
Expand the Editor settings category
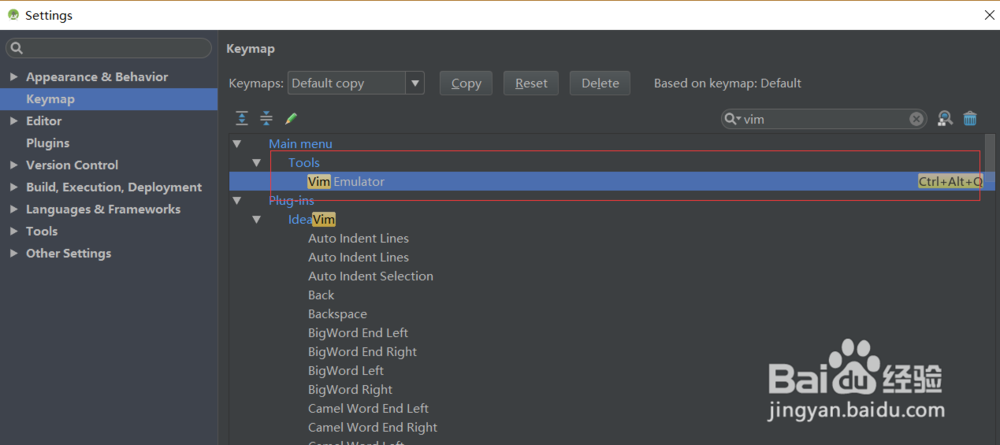click(x=14, y=121)
